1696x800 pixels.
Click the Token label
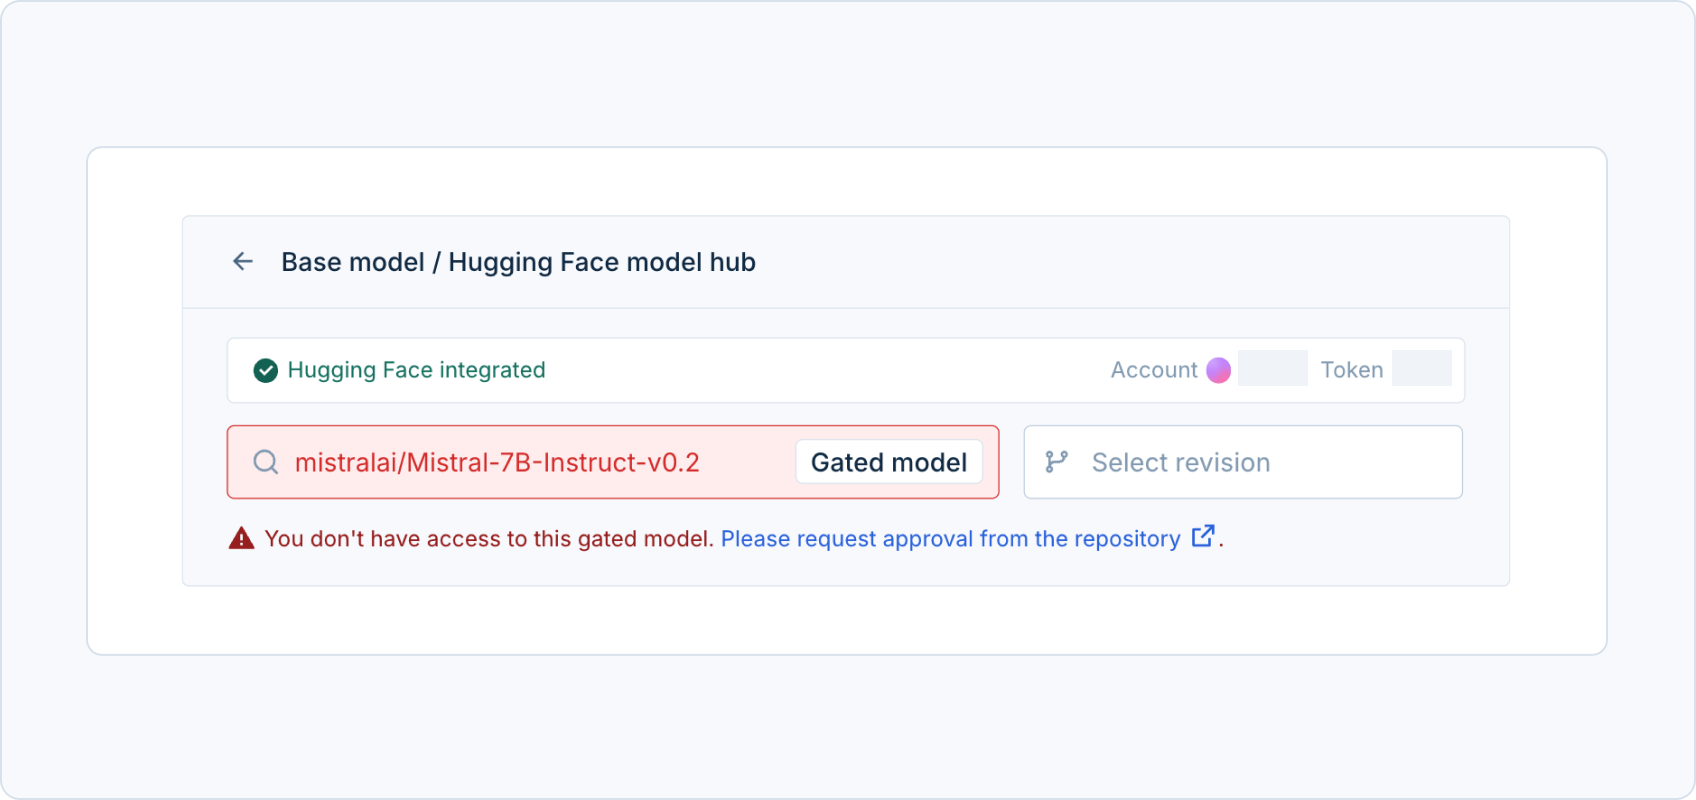(x=1352, y=370)
